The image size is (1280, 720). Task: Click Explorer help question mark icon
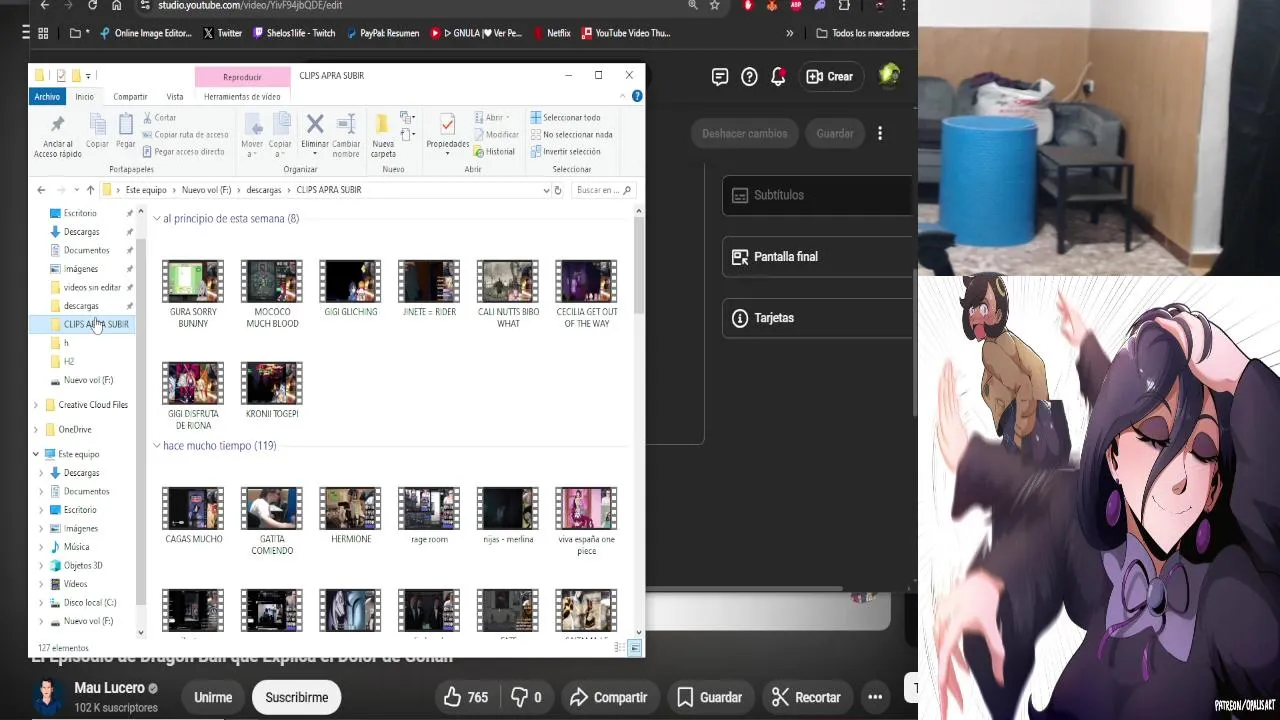pyautogui.click(x=637, y=96)
